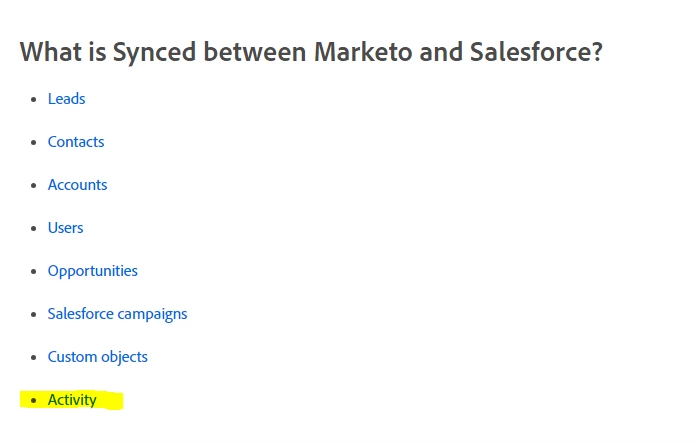
Task: Follow the Accounts link
Action: [x=77, y=185]
